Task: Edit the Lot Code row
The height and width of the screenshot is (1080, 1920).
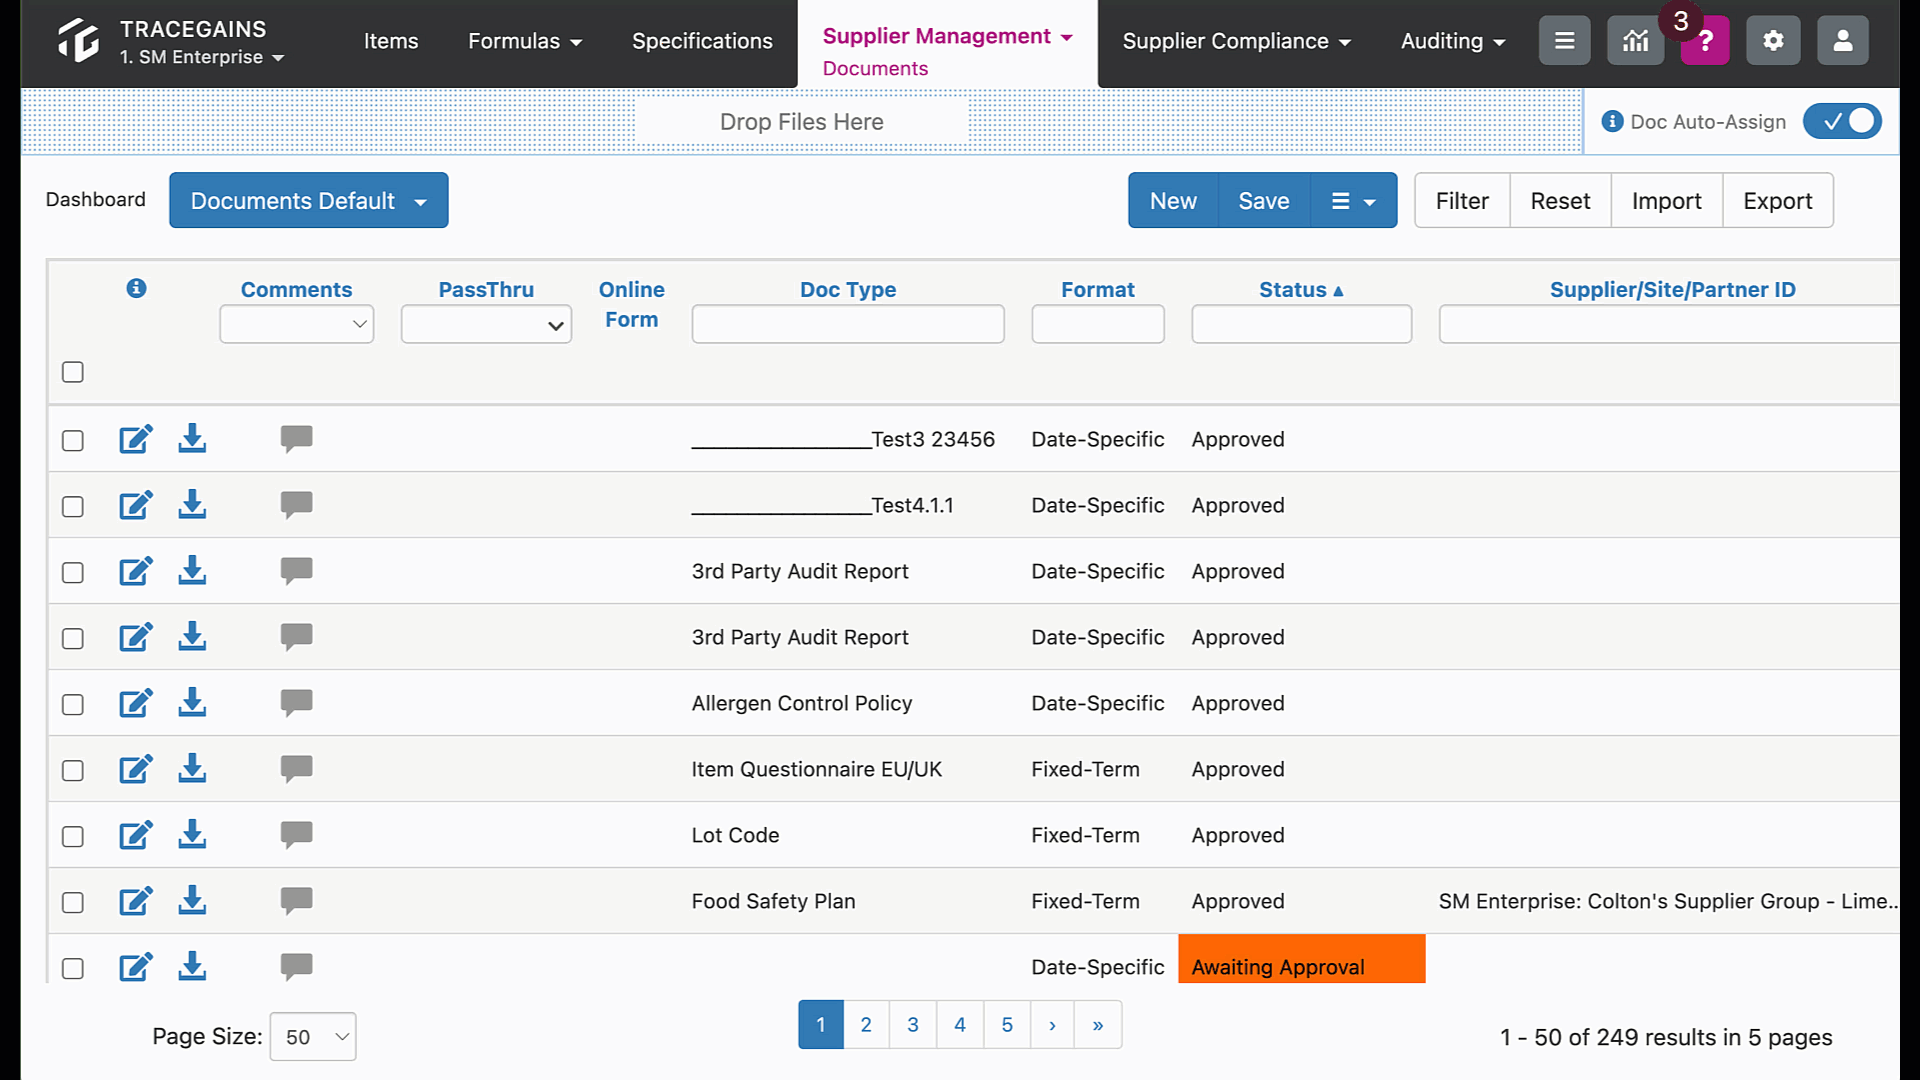Action: [136, 835]
